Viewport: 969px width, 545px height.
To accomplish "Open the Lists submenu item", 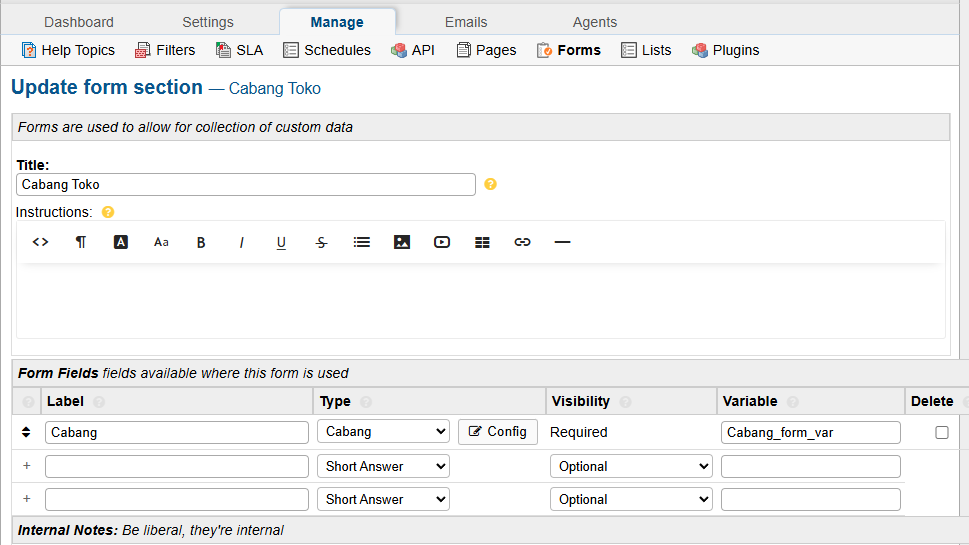I will pyautogui.click(x=646, y=50).
